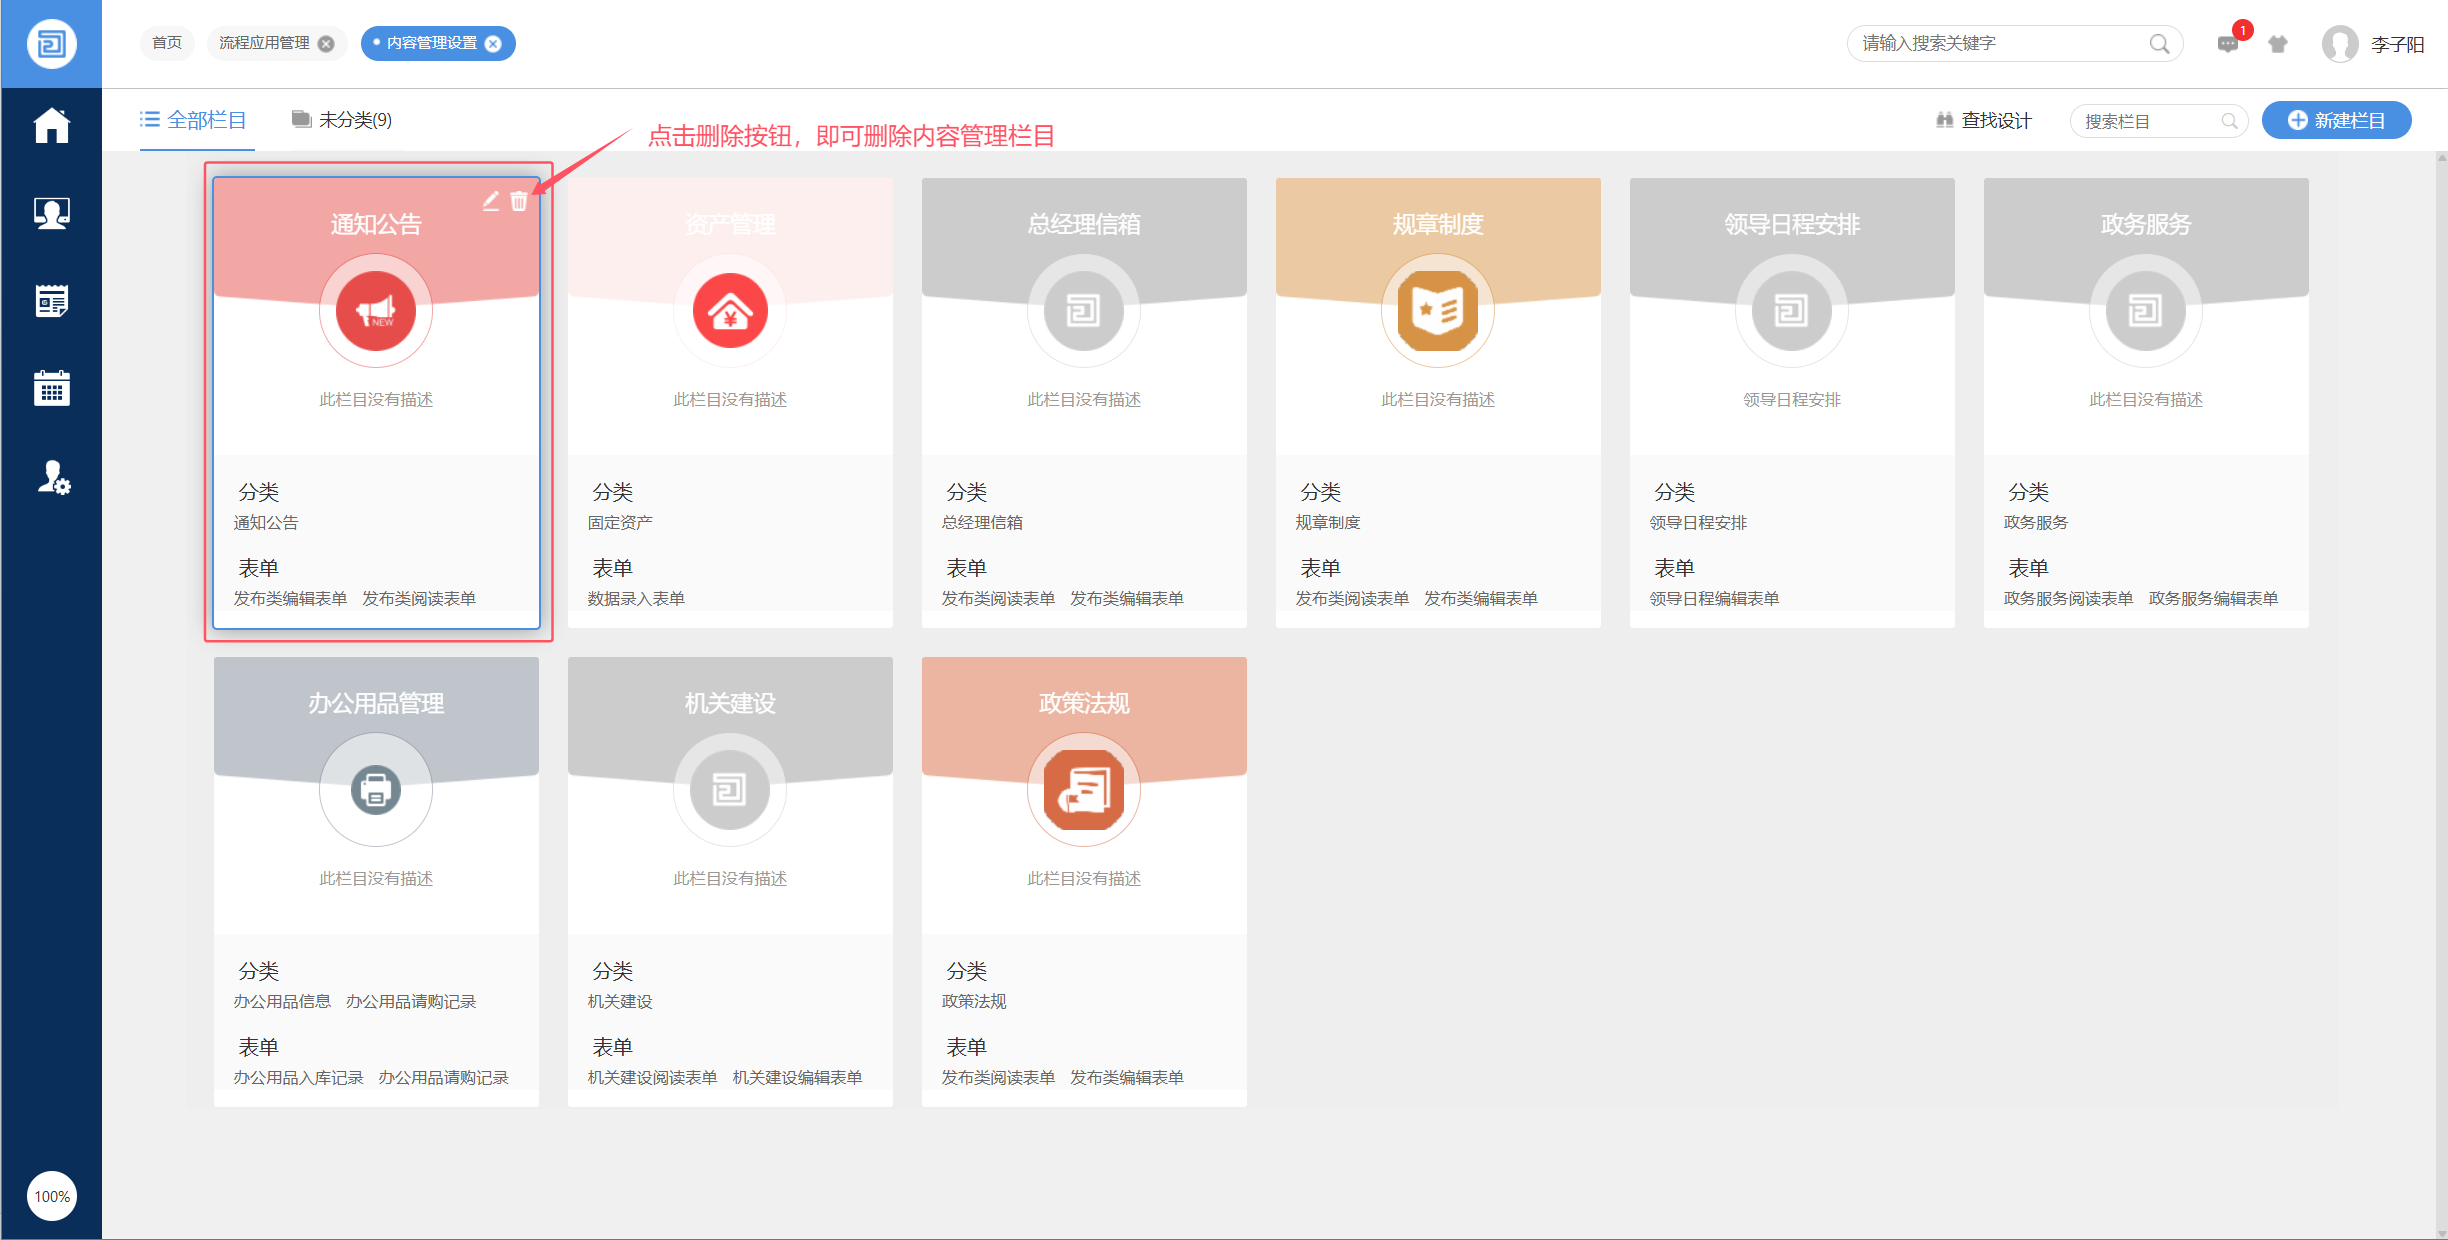Click the user settings icon in sidebar
Image resolution: width=2448 pixels, height=1240 pixels.
click(x=52, y=478)
